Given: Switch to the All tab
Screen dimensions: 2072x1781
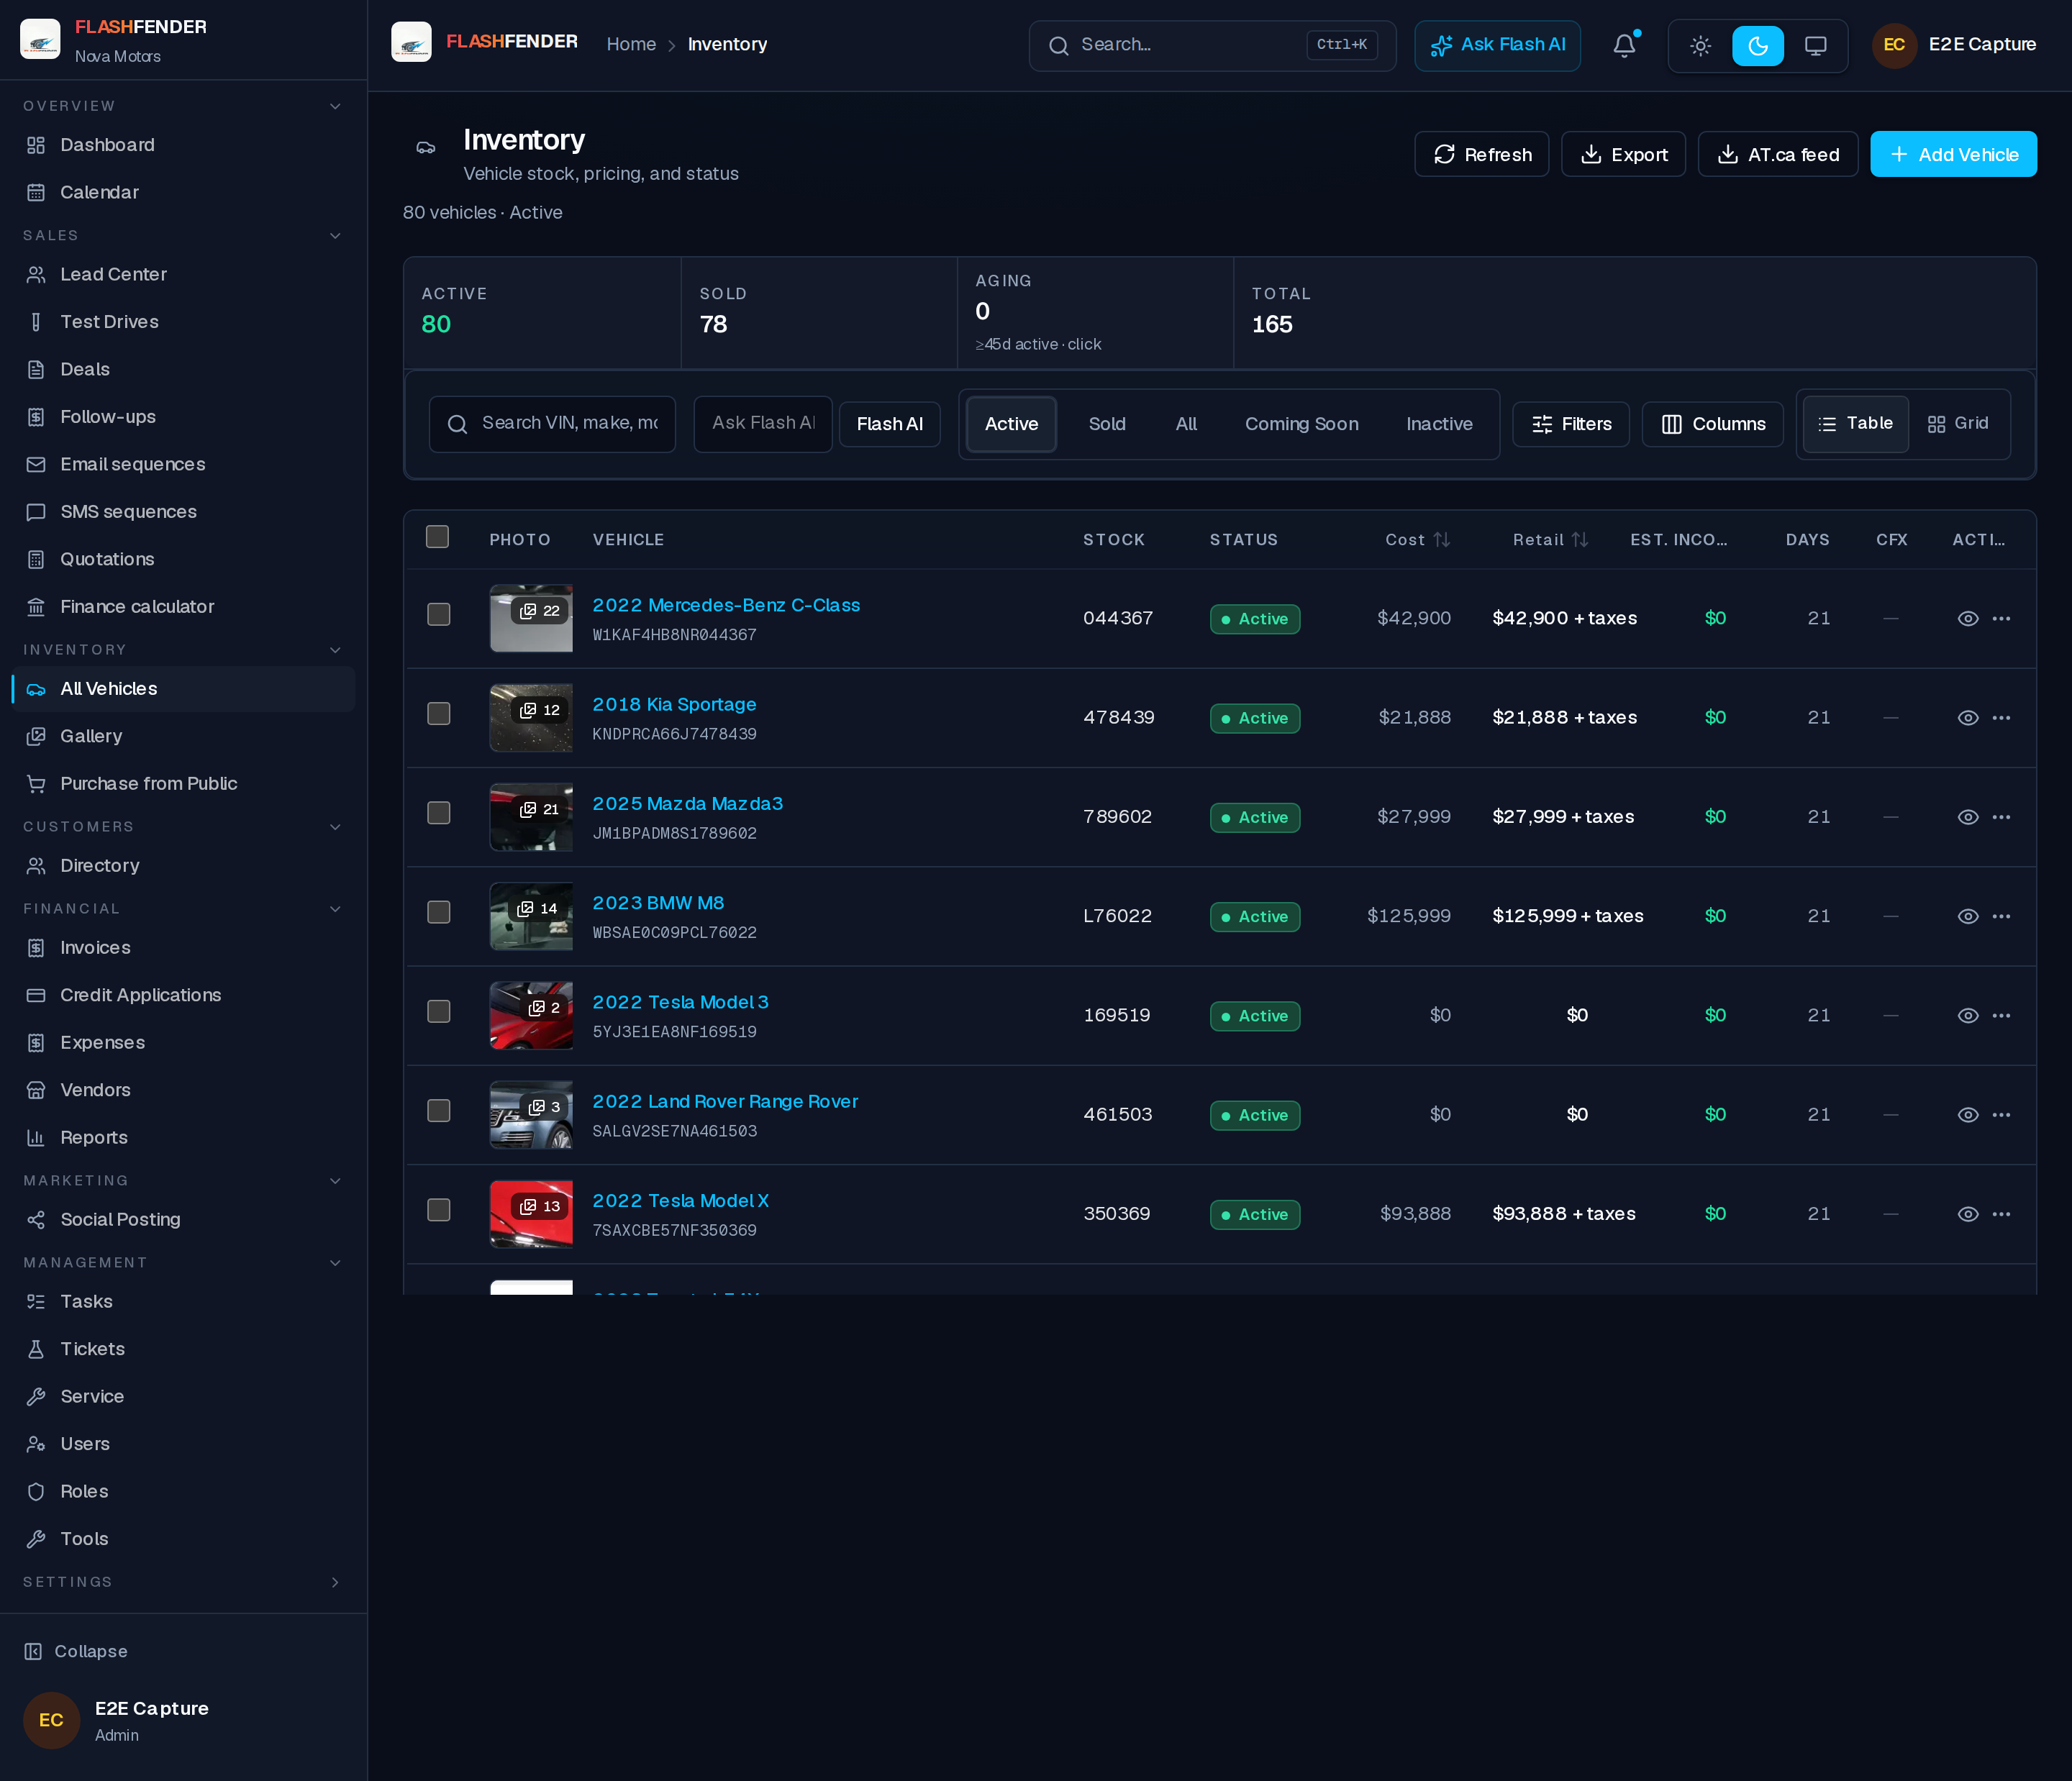Looking at the screenshot, I should coord(1186,424).
